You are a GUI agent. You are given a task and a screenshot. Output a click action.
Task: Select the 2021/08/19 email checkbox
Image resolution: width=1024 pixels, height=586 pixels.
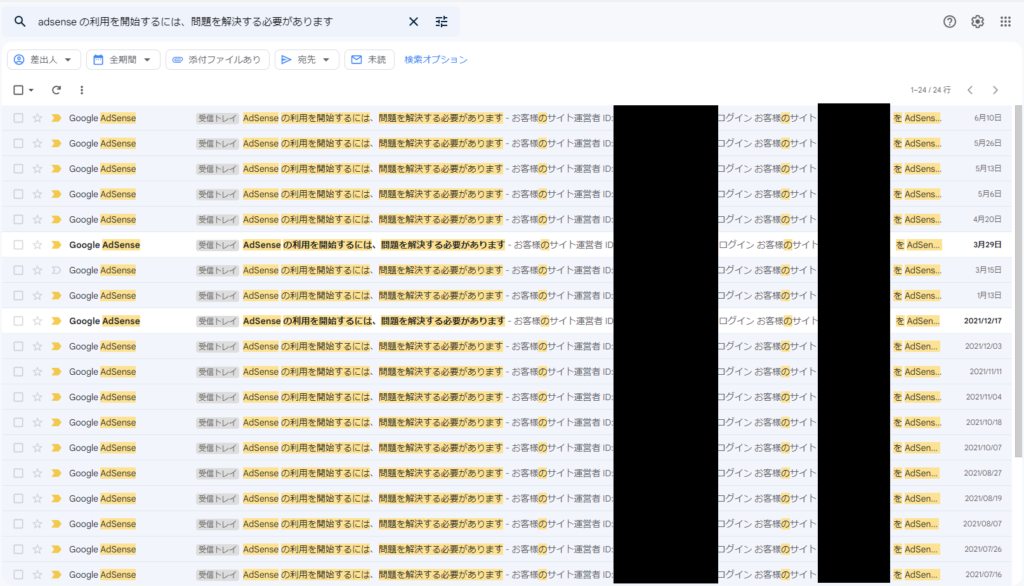pos(18,498)
